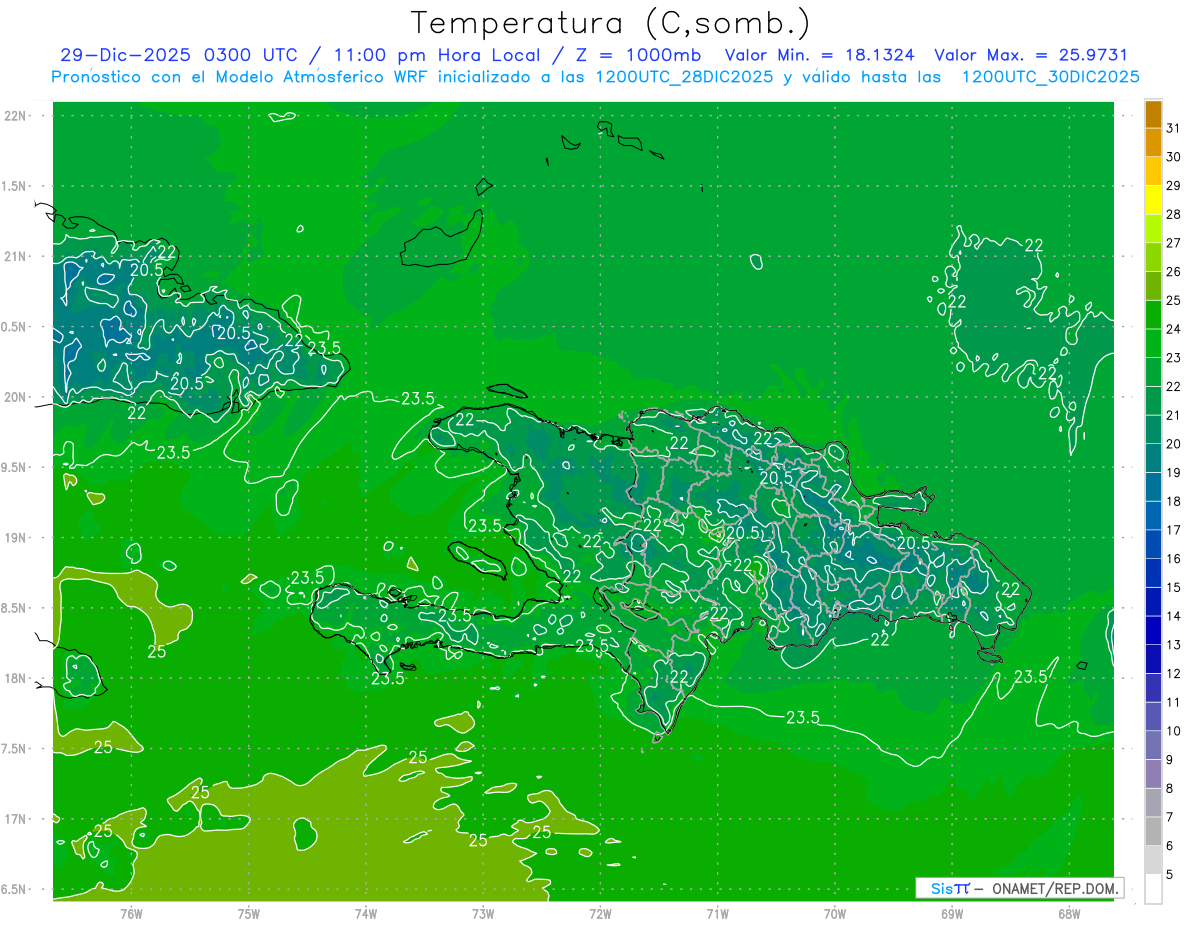
Task: Click the color scale label "31"
Action: pyautogui.click(x=1174, y=128)
